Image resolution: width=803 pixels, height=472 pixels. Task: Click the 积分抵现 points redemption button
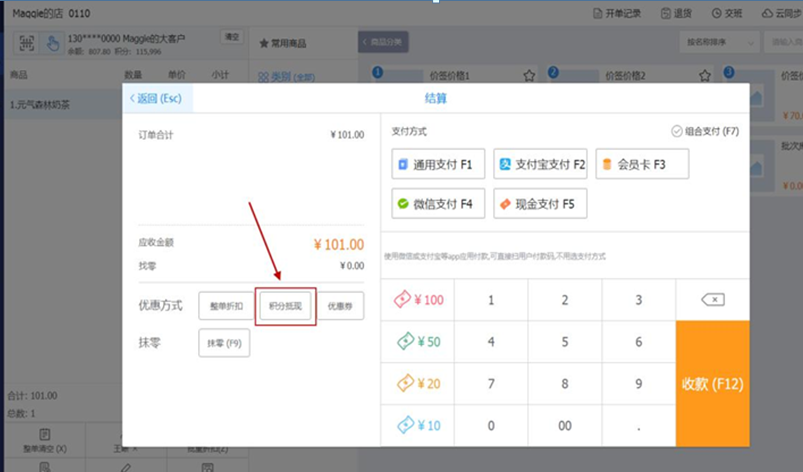pyautogui.click(x=286, y=306)
